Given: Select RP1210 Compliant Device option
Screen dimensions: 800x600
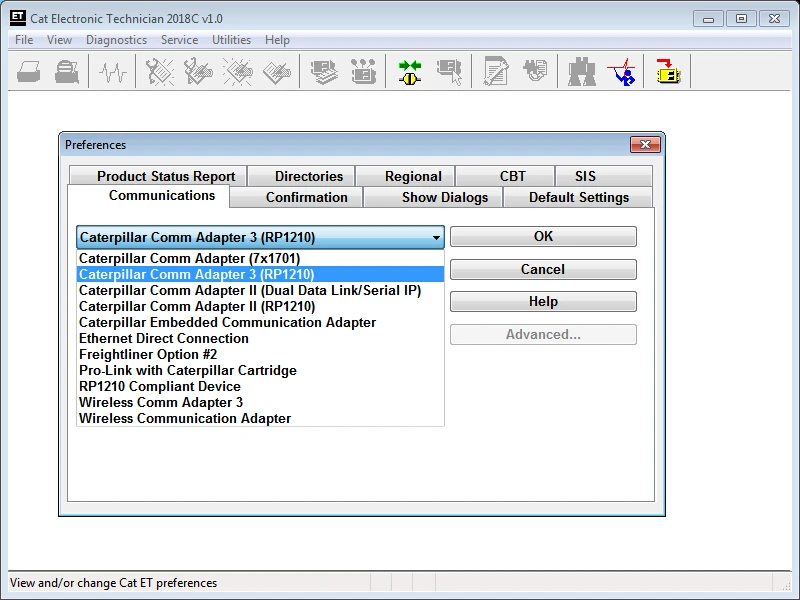Looking at the screenshot, I should [x=260, y=386].
